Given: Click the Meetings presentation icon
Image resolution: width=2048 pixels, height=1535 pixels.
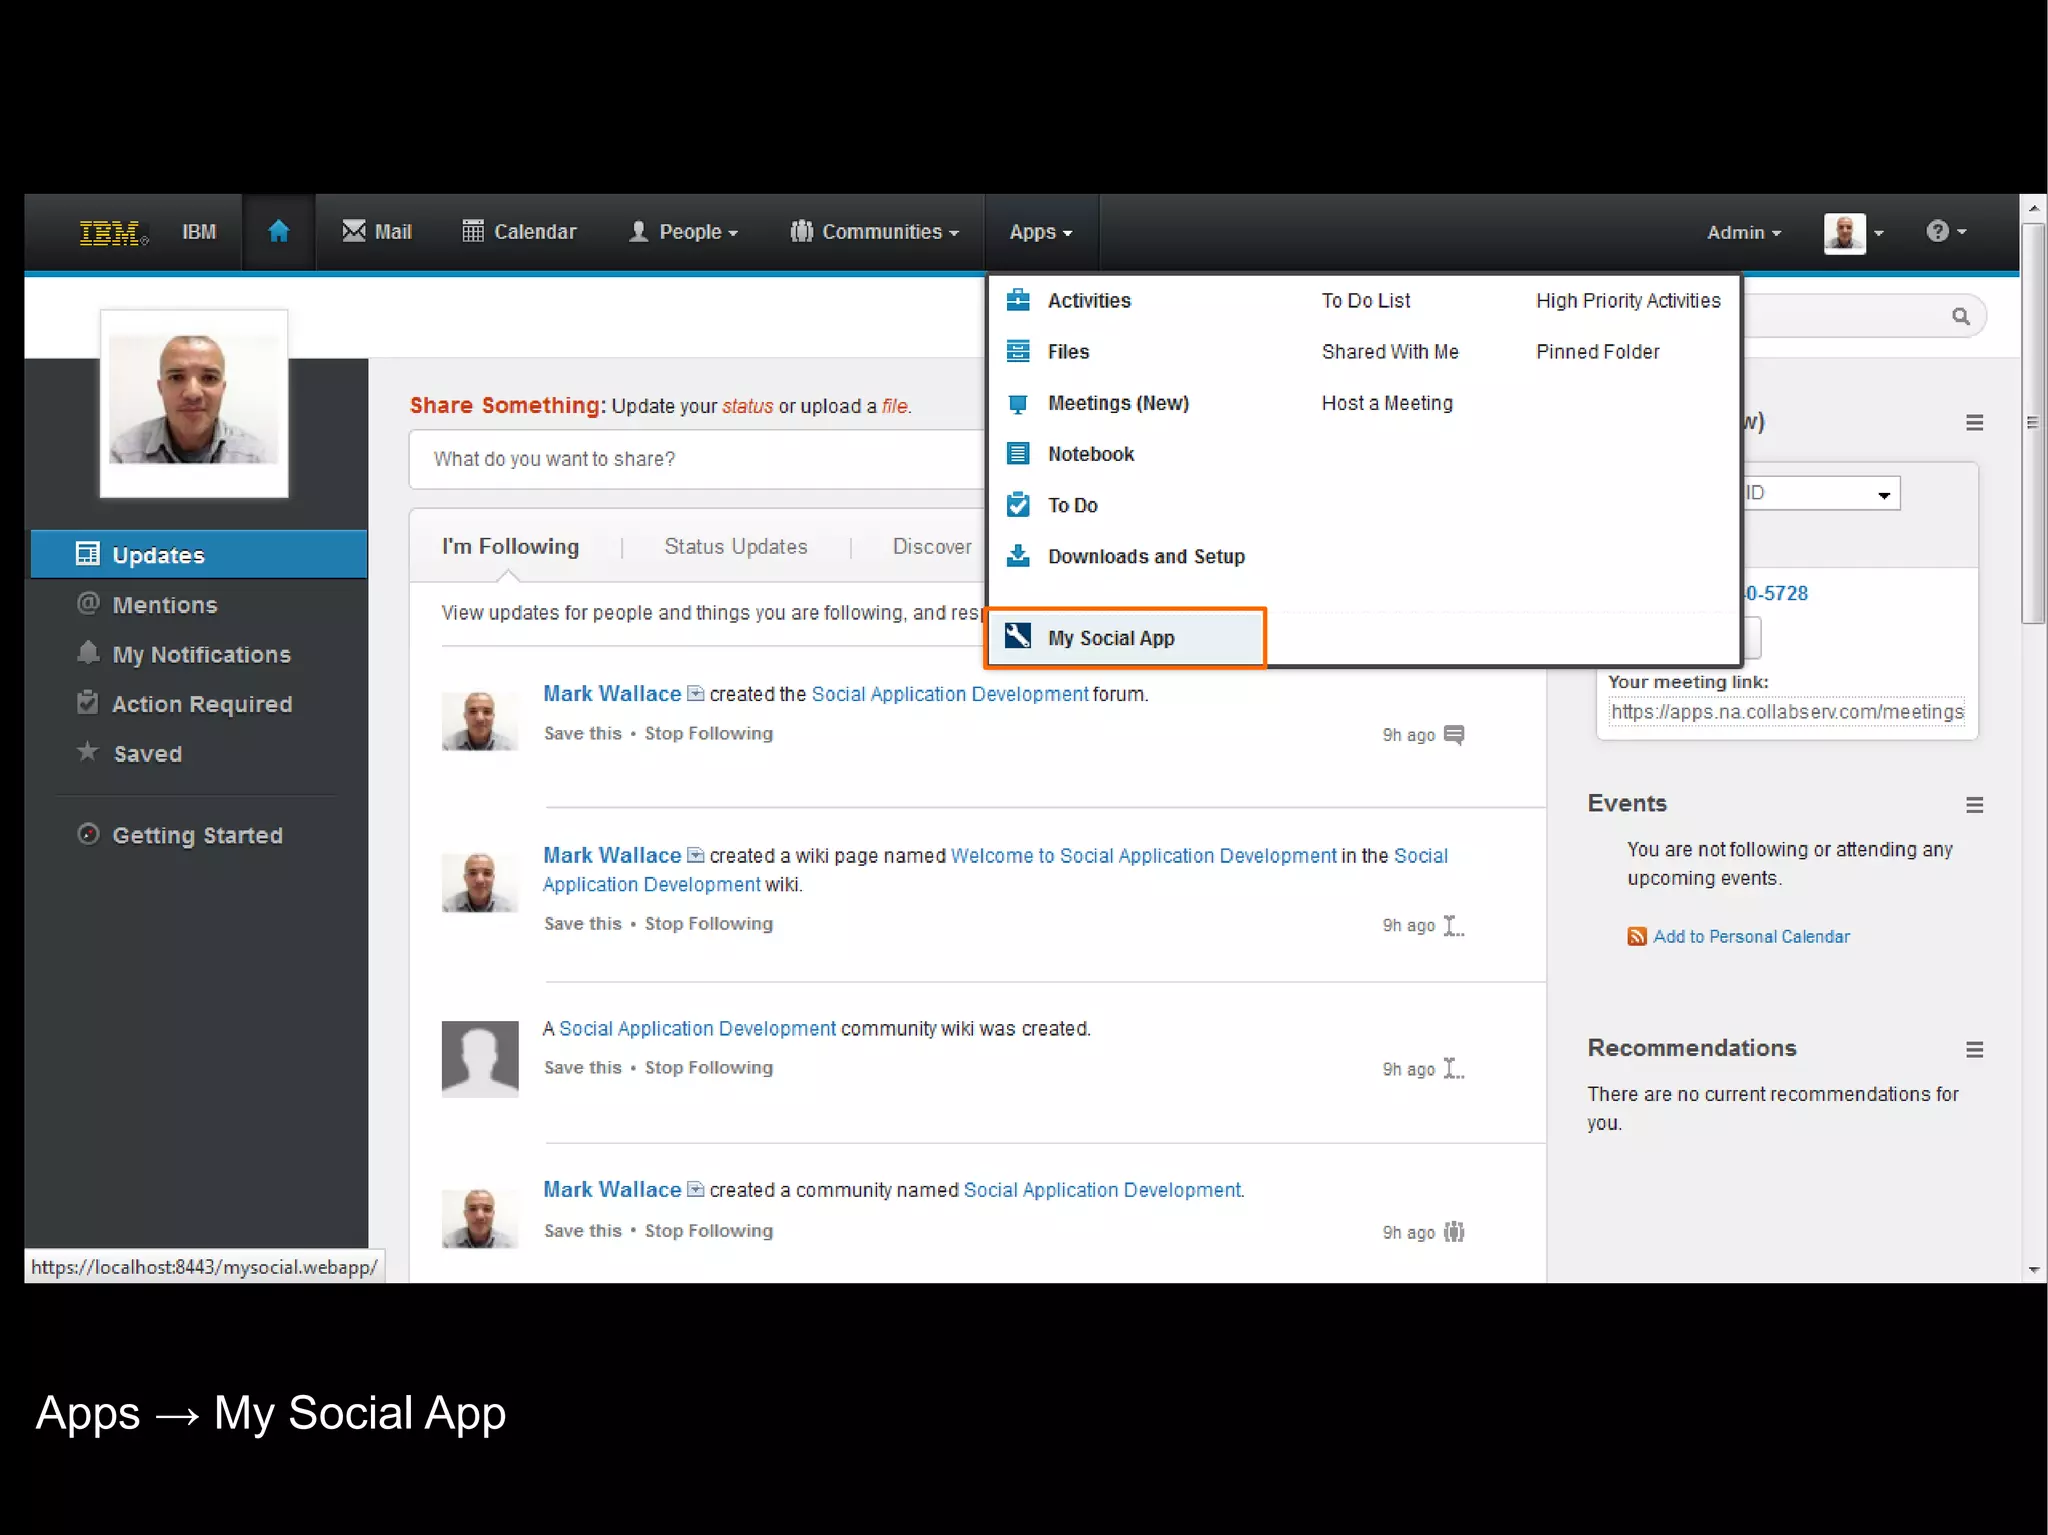Looking at the screenshot, I should click(1018, 403).
